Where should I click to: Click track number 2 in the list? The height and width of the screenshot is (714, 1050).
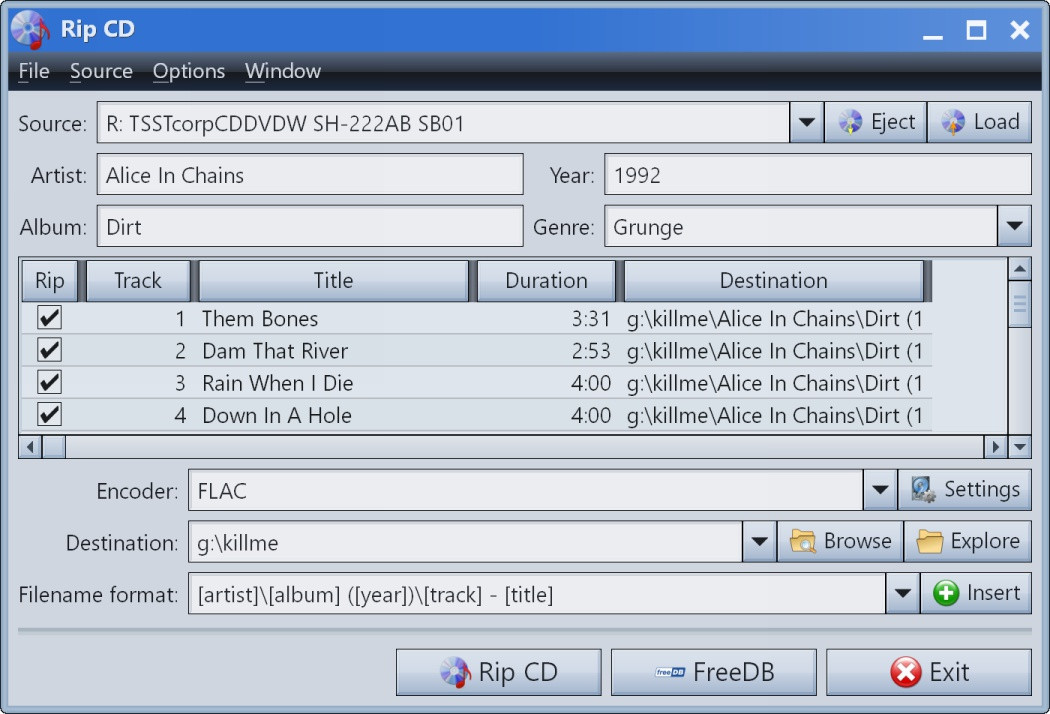[180, 351]
